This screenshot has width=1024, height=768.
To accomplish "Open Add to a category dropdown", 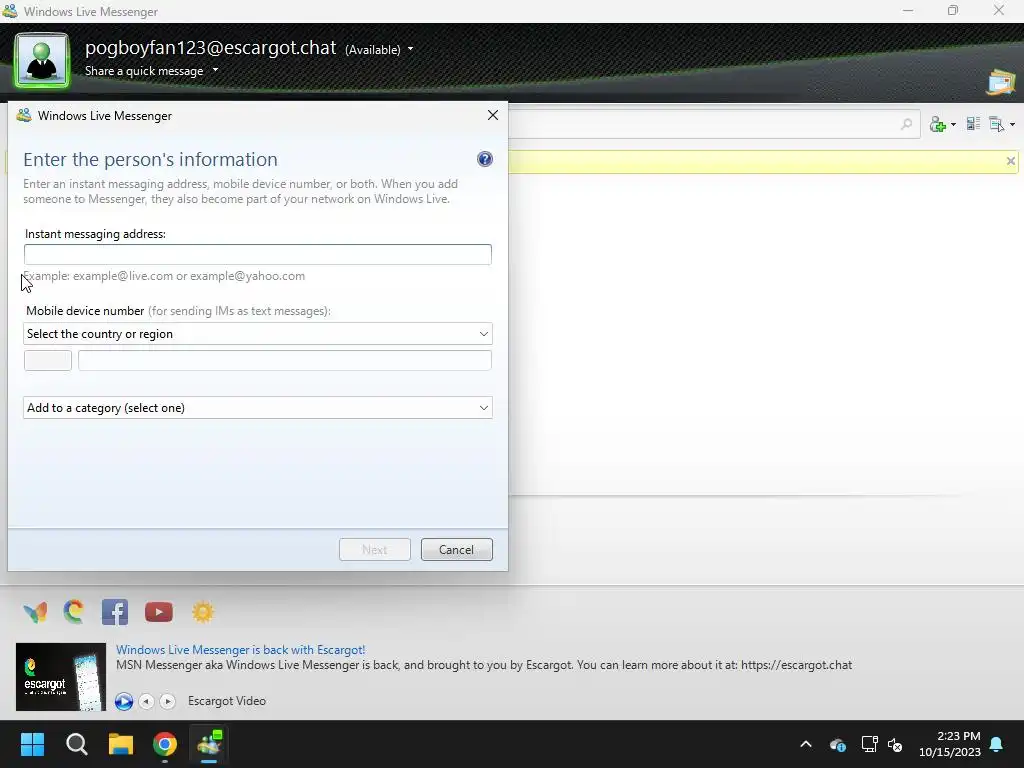I will 257,408.
